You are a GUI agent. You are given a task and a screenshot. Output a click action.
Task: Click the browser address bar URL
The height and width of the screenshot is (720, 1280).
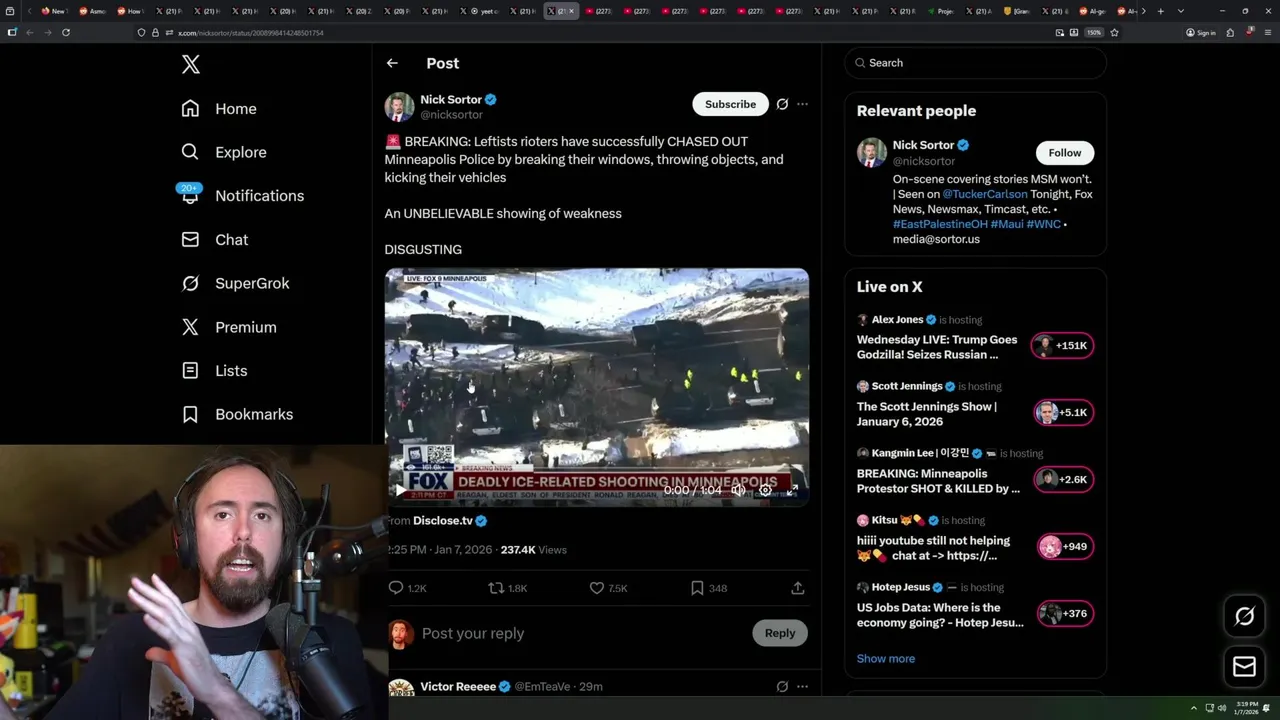[251, 33]
